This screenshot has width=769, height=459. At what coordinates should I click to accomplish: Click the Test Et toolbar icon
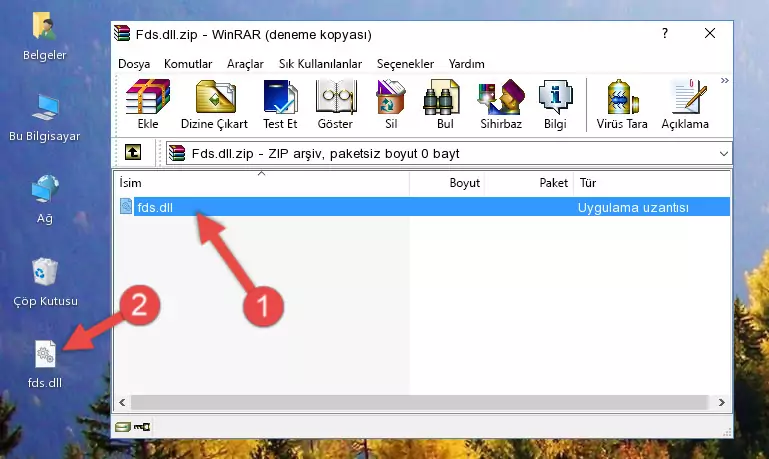pyautogui.click(x=280, y=104)
